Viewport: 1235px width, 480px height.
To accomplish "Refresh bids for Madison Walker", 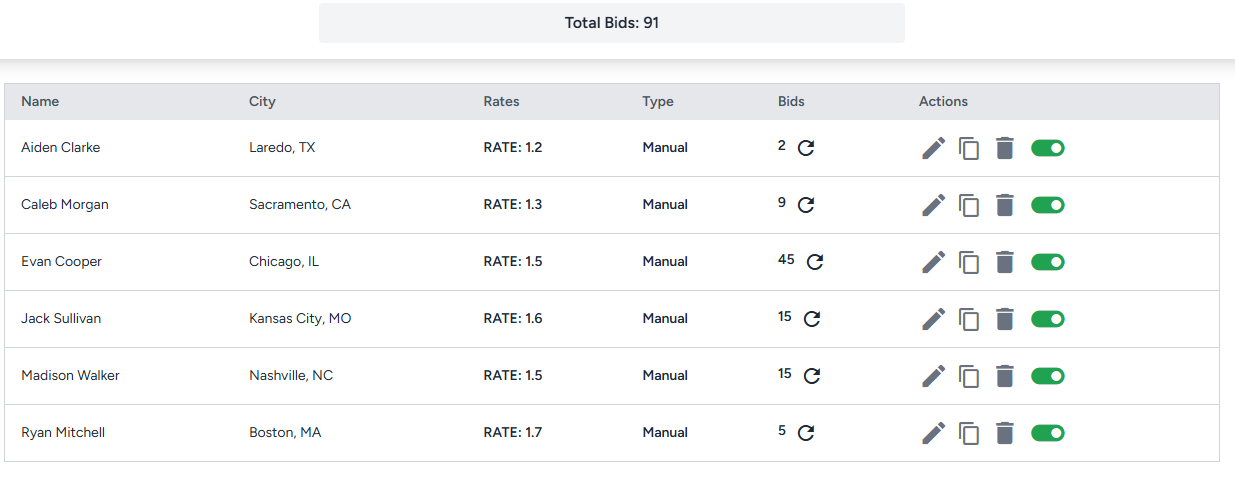I will tap(812, 376).
